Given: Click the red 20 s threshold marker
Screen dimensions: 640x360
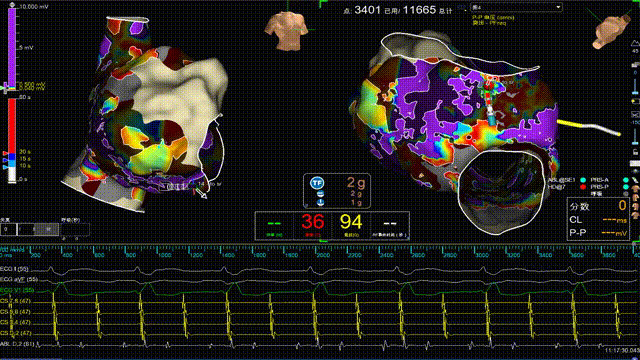Looking at the screenshot, I should click(5, 153).
